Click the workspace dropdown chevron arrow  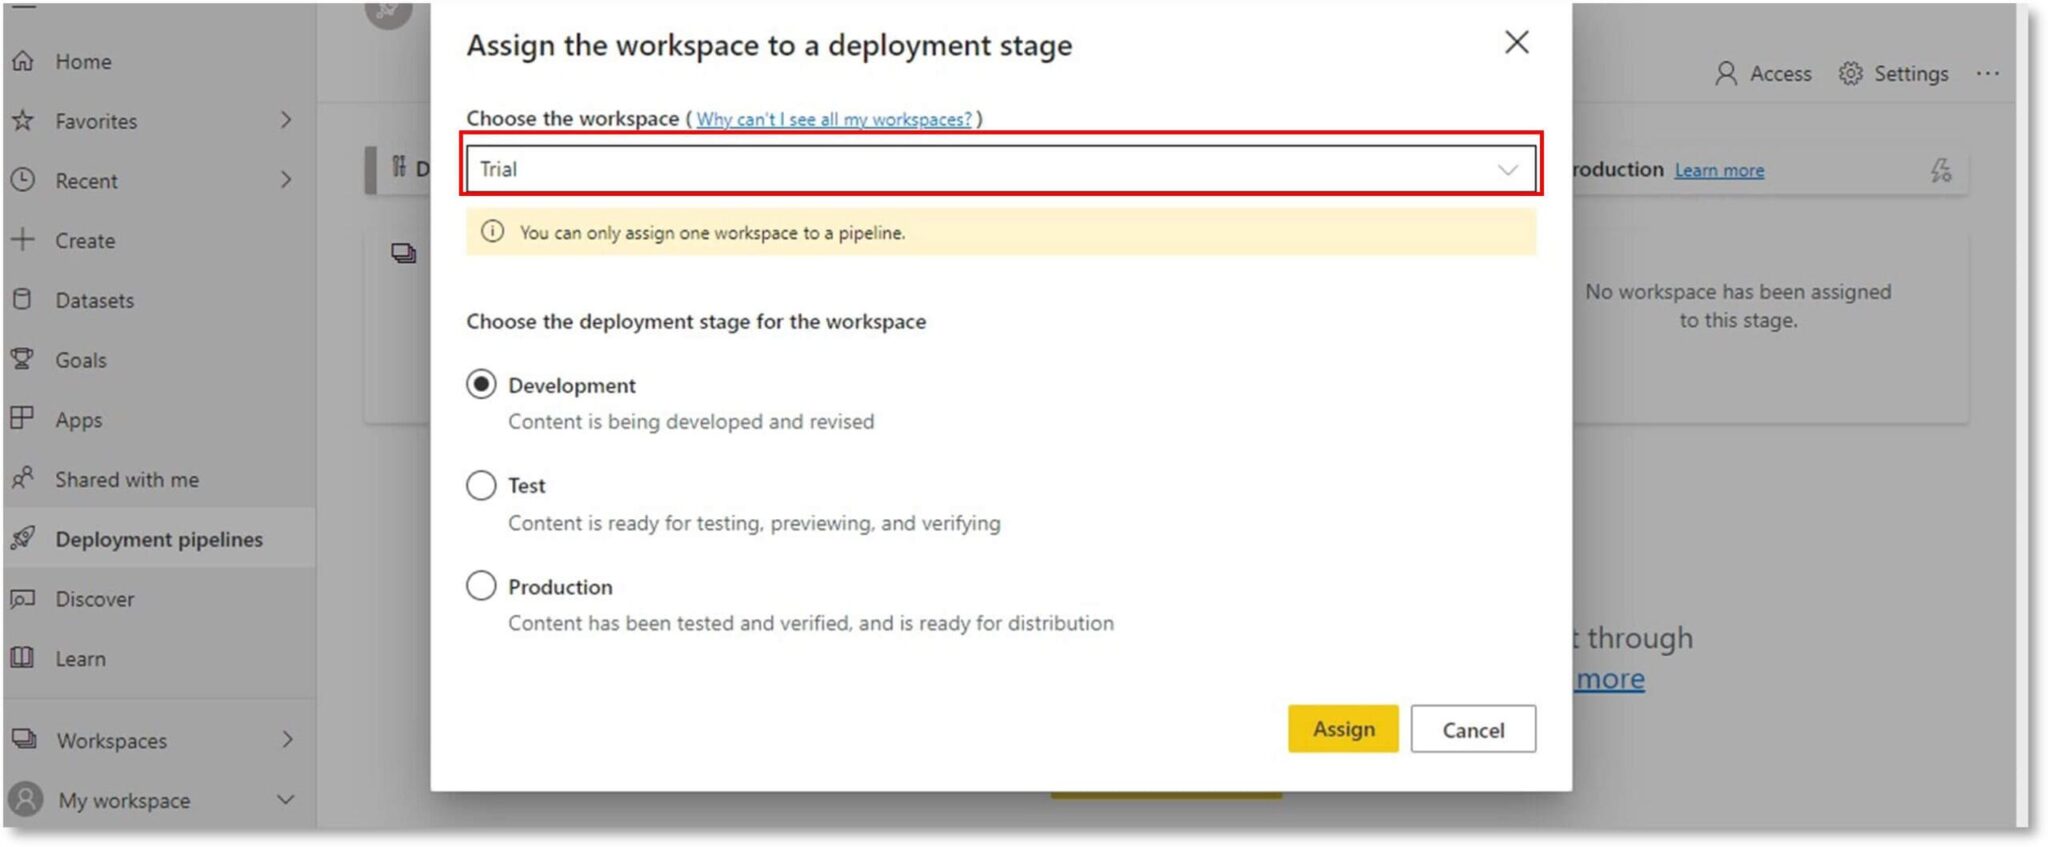pos(1507,170)
